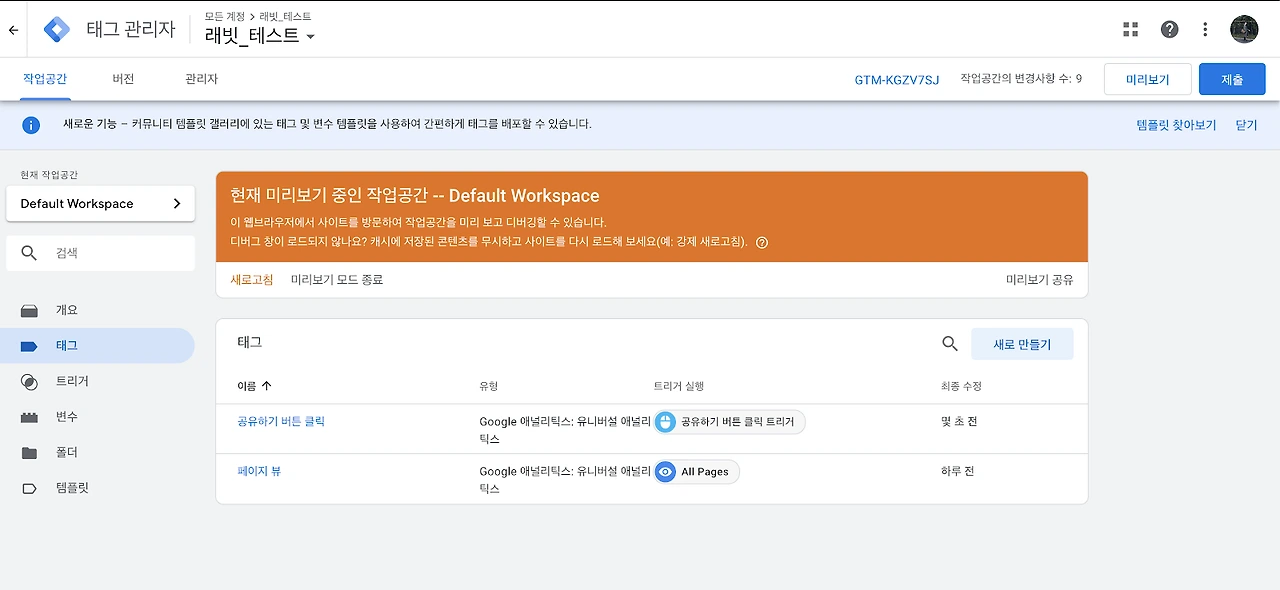Screen dimensions: 1280x590
Task: Click the 템플릿 template icon
Action: [x=29, y=488]
